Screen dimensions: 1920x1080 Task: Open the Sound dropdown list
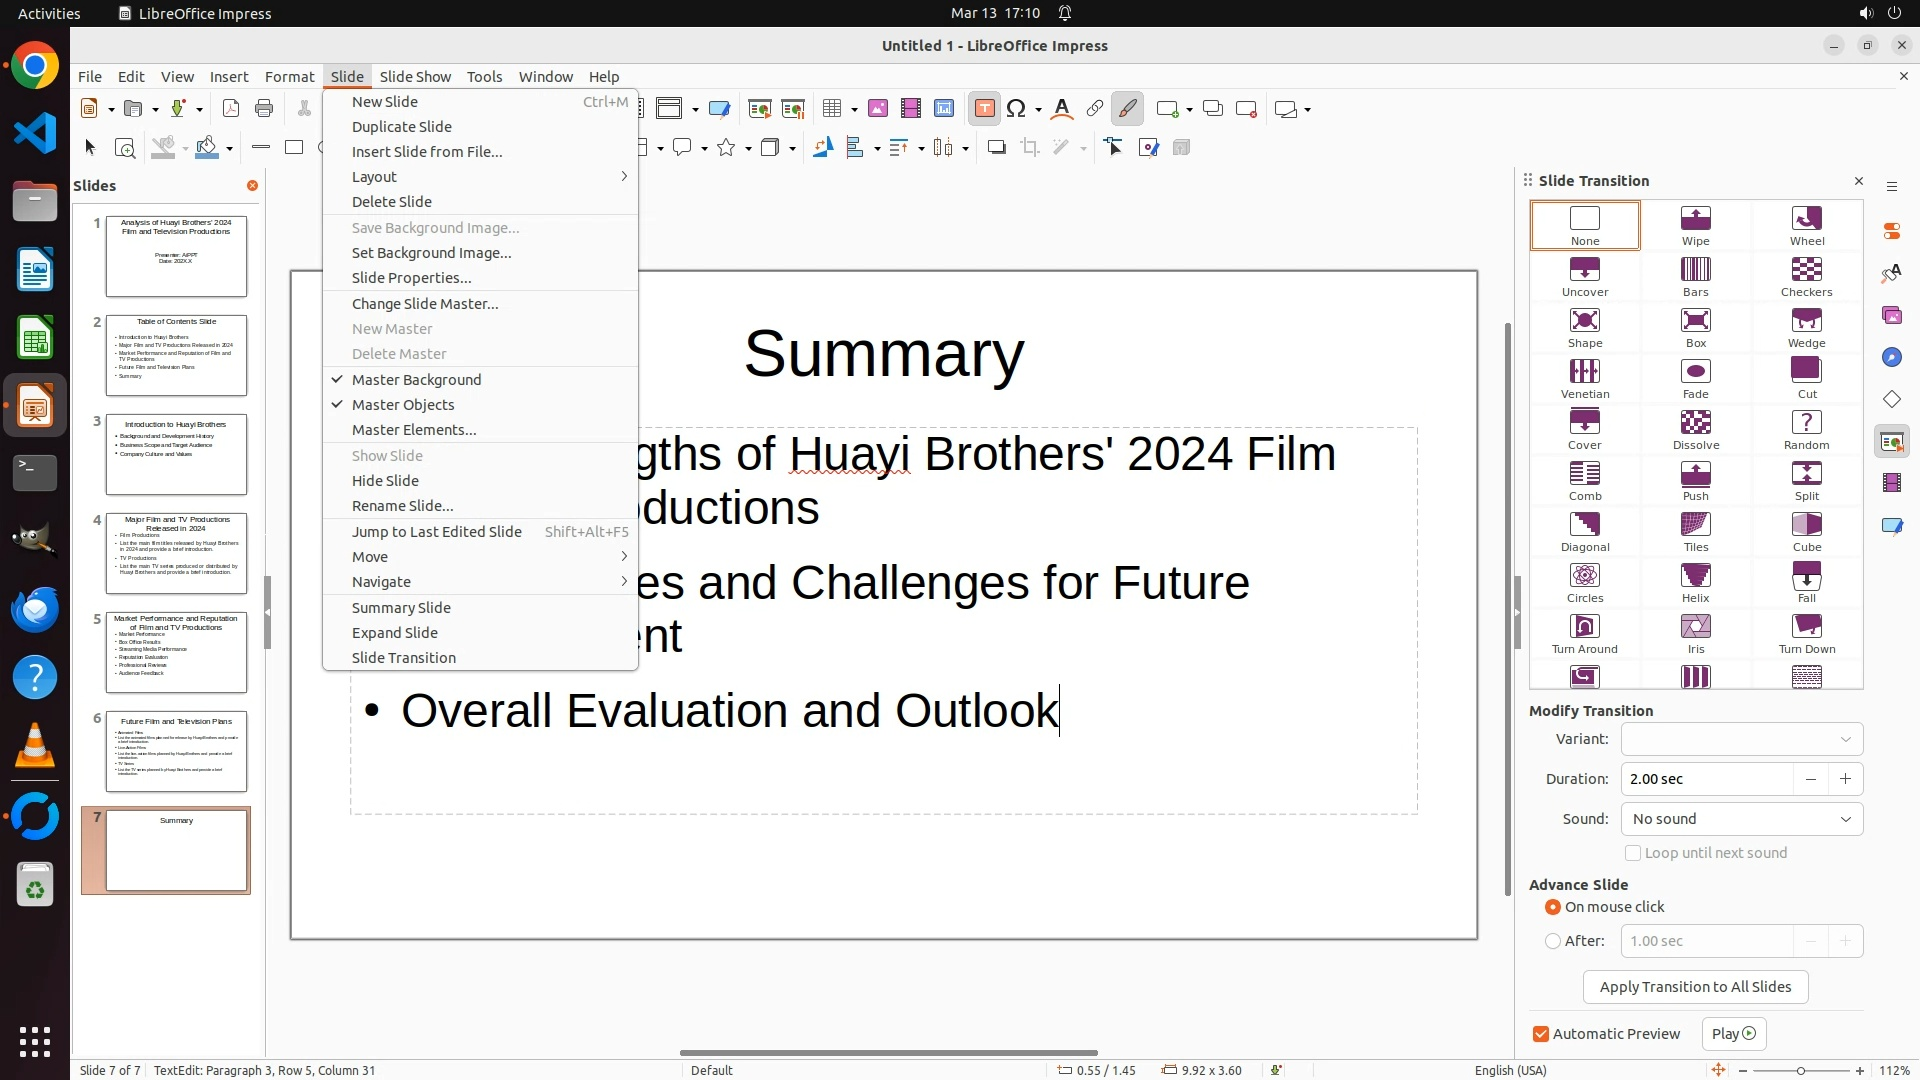(x=1741, y=819)
